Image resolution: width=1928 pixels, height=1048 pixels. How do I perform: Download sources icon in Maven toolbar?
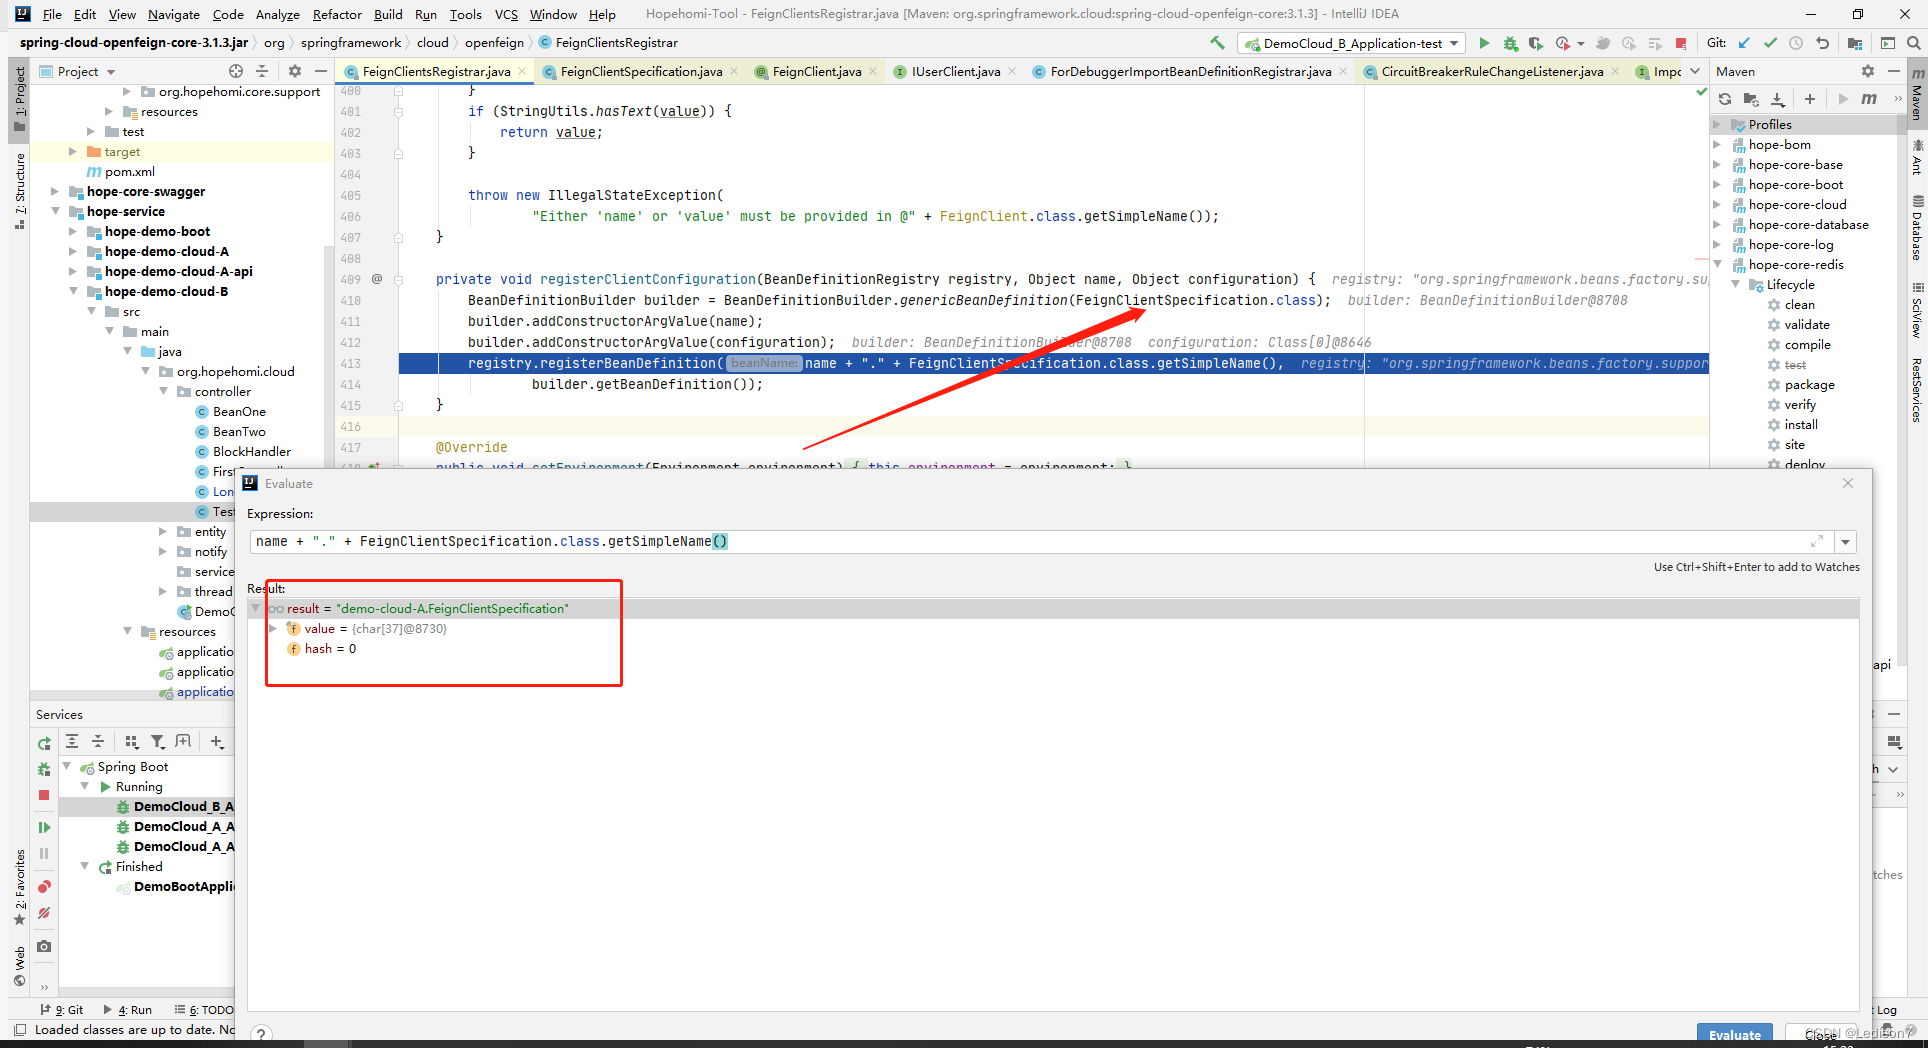click(x=1777, y=99)
